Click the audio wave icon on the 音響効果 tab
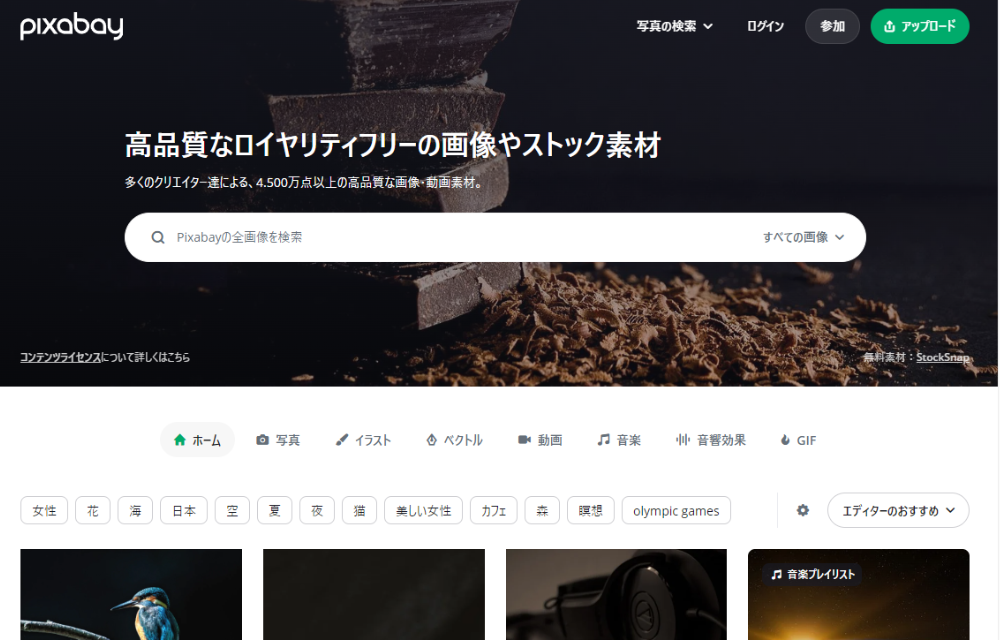Viewport: 1000px width, 640px height. click(684, 439)
